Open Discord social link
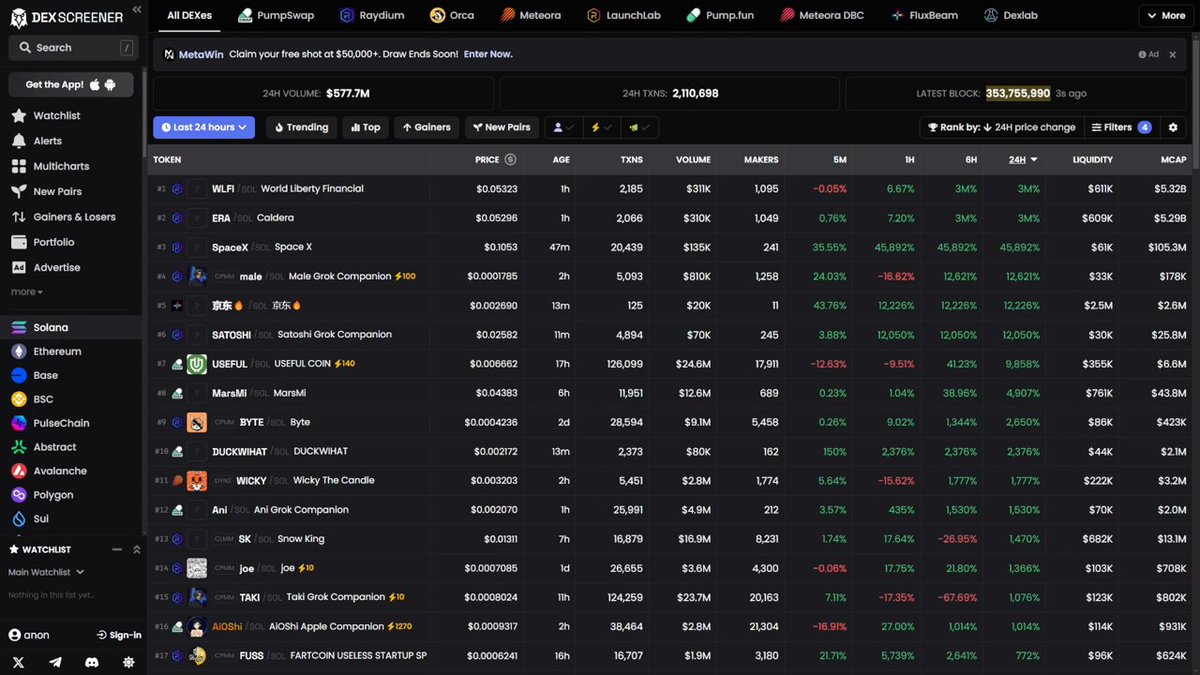 tap(92, 662)
